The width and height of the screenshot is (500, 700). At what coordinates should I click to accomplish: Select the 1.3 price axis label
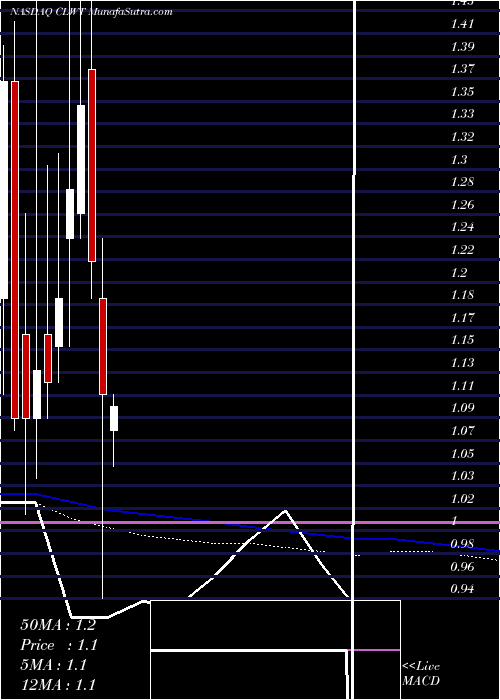459,160
